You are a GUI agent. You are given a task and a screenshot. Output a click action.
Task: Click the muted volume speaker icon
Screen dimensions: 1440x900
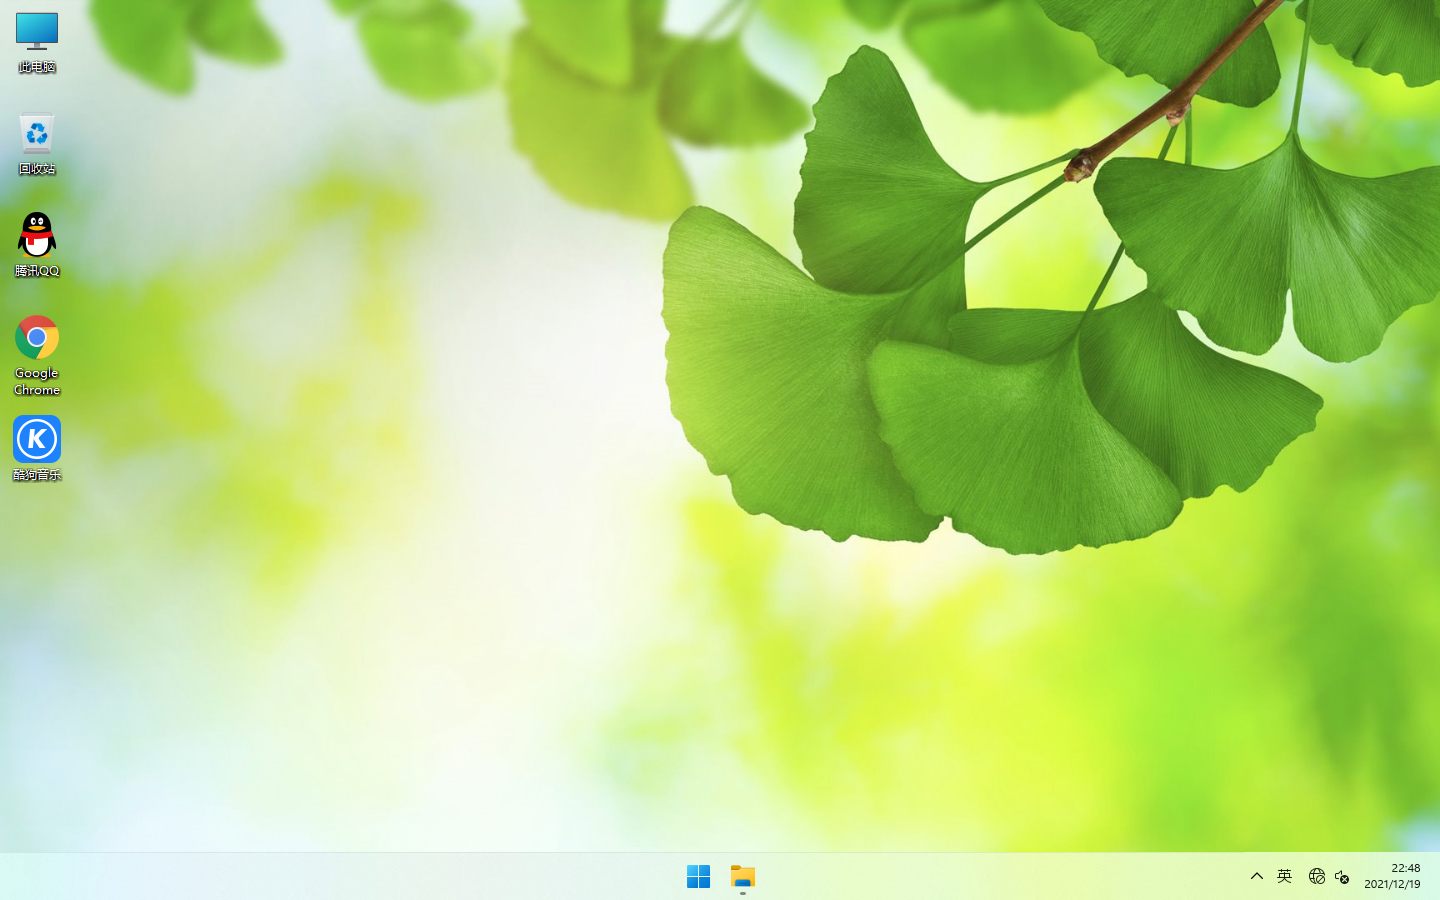tap(1342, 877)
